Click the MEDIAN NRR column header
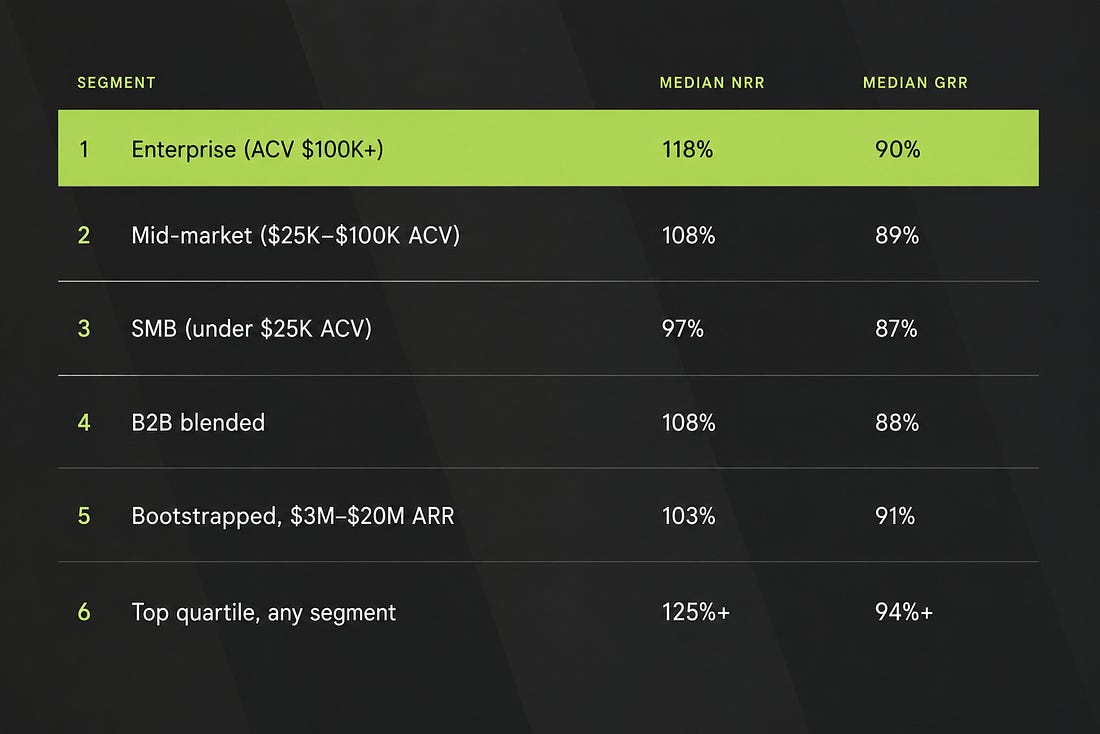Image resolution: width=1100 pixels, height=734 pixels. 712,83
